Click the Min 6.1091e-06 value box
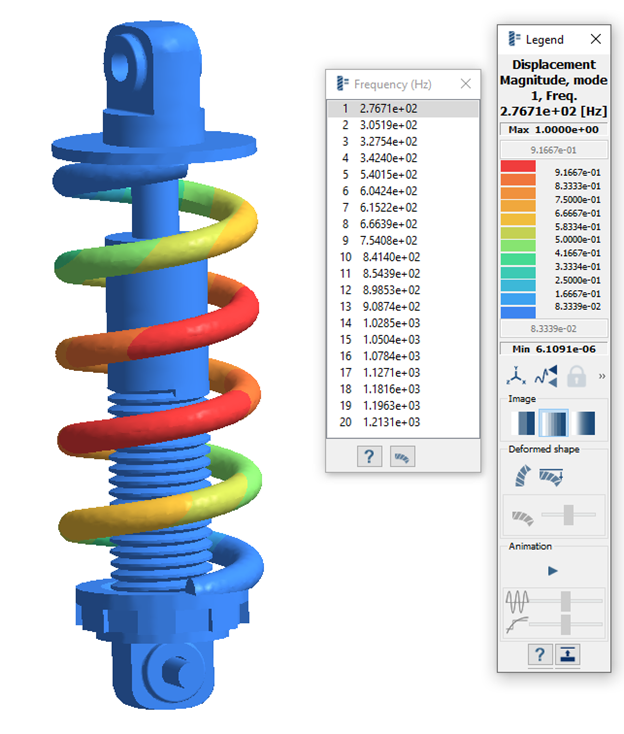624x734 pixels. point(554,349)
